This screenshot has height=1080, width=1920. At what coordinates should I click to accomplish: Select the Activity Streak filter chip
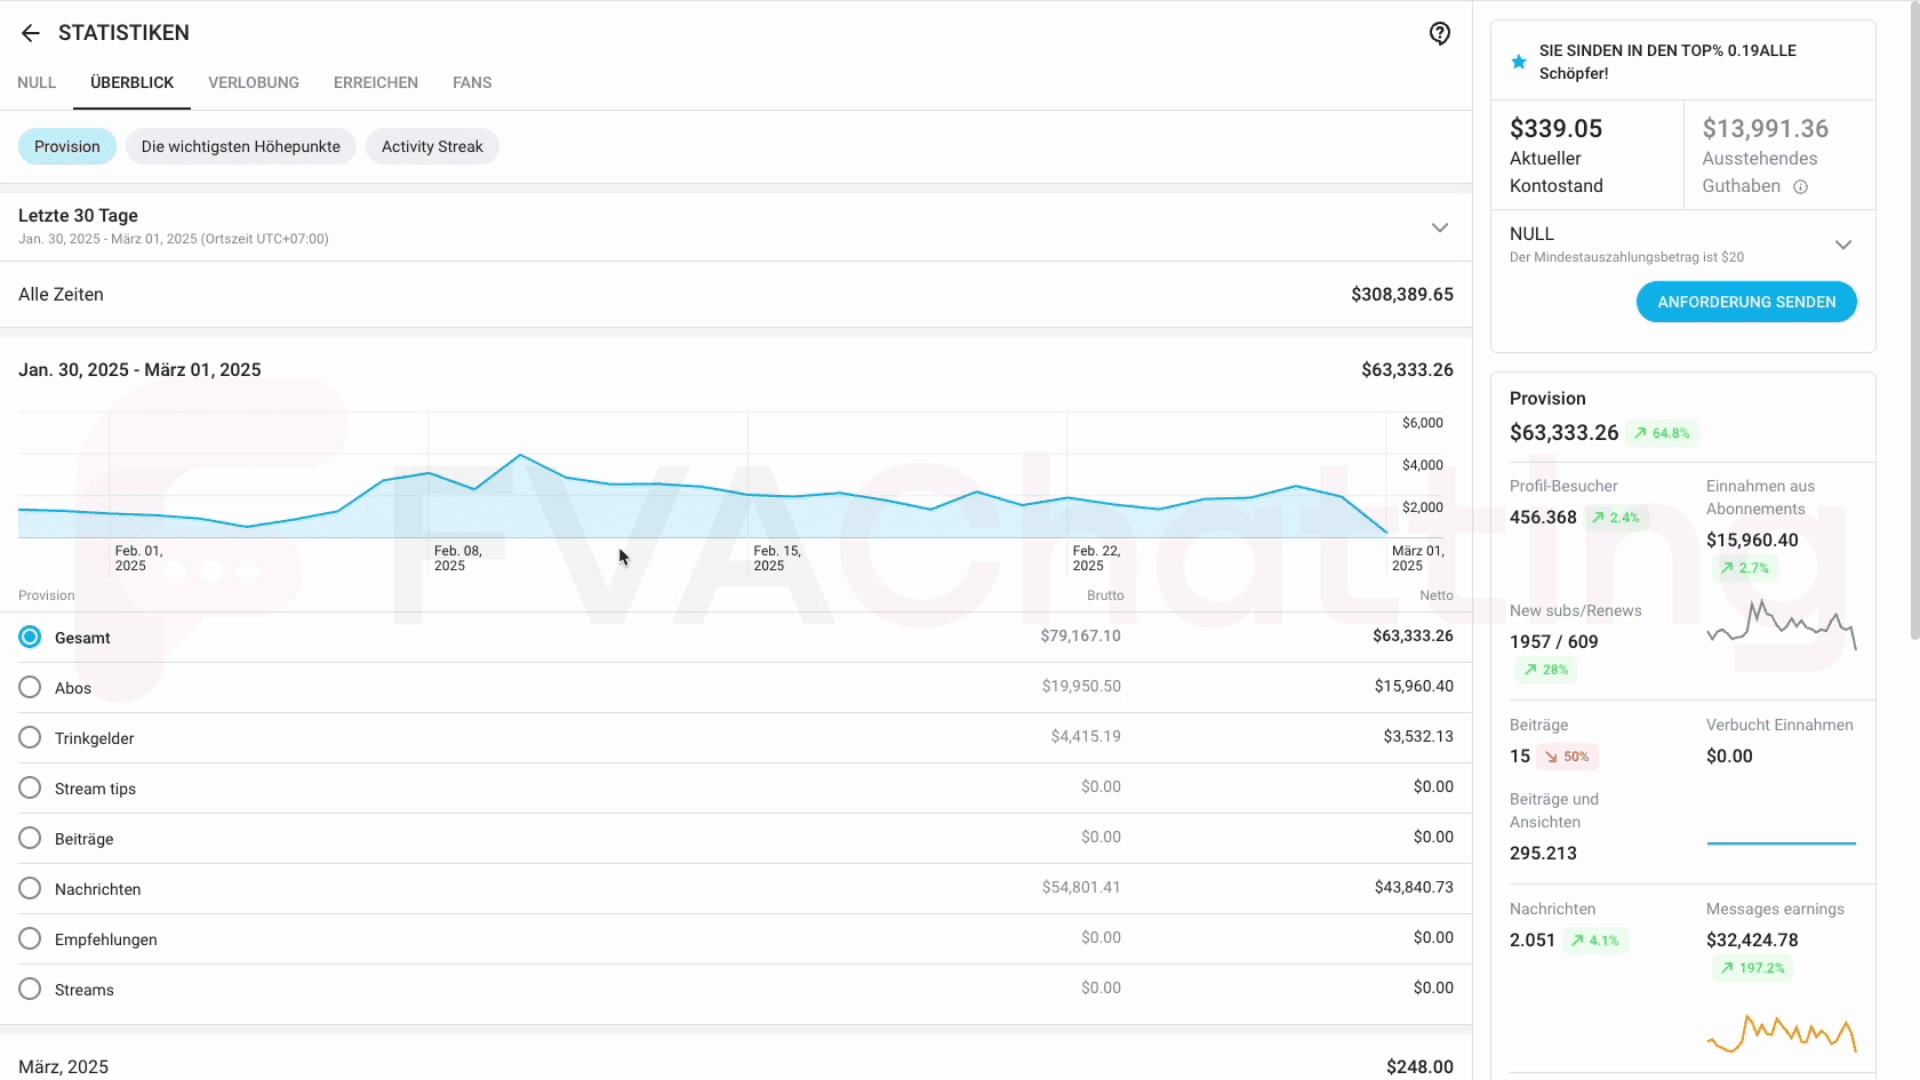[432, 146]
